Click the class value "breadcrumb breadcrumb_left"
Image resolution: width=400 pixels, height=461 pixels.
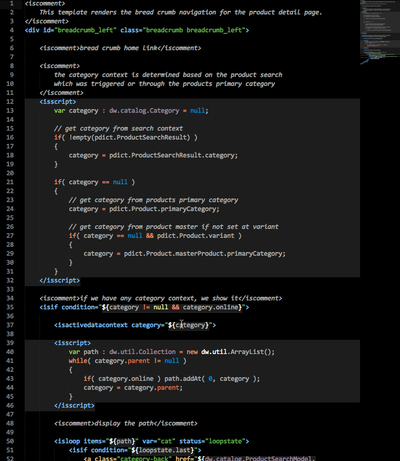tap(194, 30)
